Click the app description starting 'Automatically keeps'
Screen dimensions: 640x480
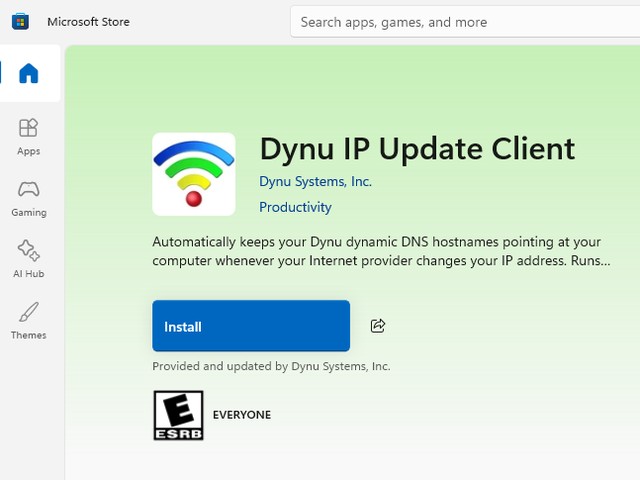381,251
